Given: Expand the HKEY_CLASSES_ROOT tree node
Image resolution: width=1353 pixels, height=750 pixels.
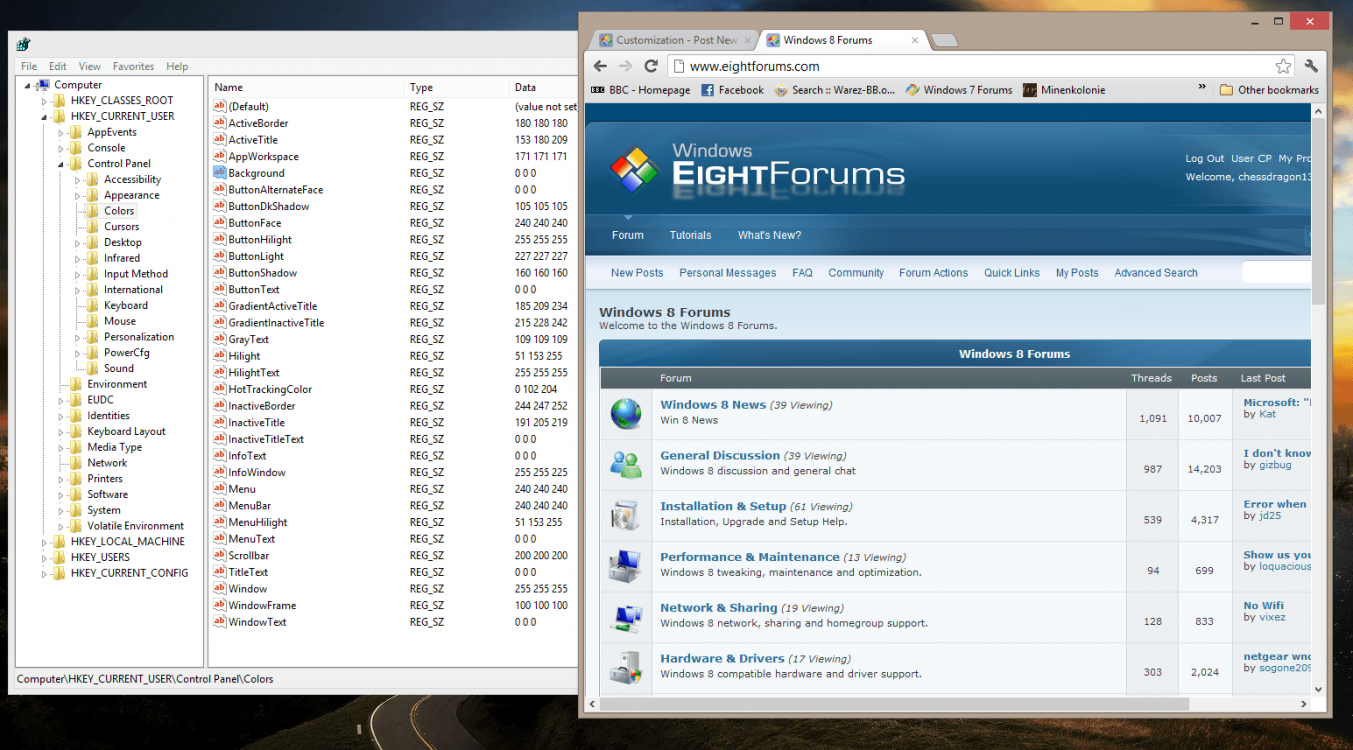Looking at the screenshot, I should click(x=45, y=101).
